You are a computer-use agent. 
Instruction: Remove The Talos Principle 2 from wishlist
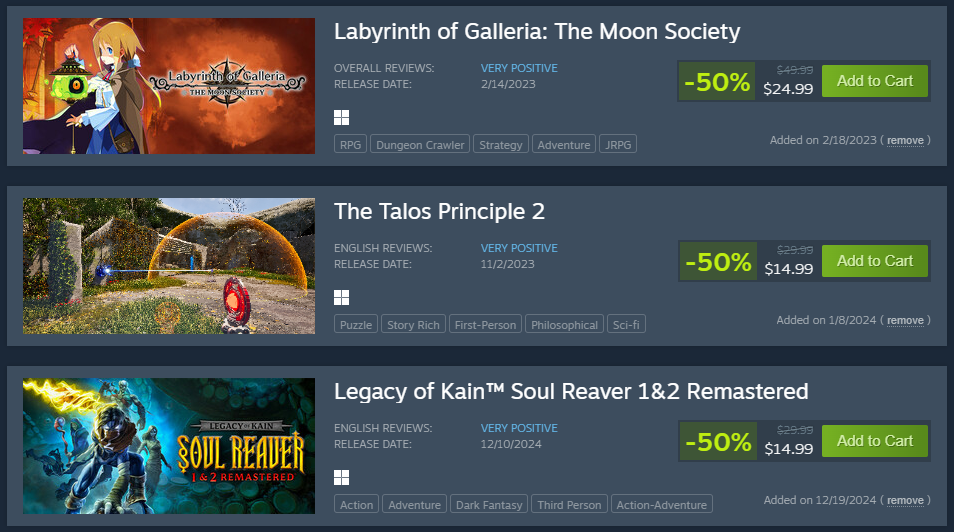(905, 321)
